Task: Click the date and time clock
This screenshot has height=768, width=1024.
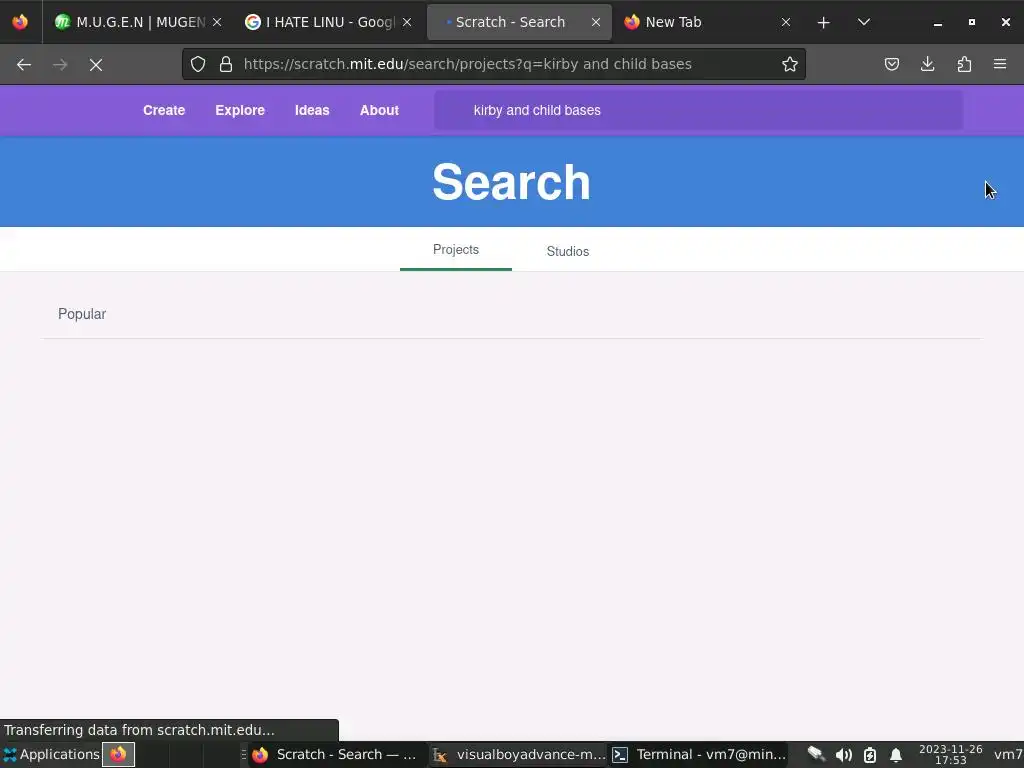Action: pos(950,754)
